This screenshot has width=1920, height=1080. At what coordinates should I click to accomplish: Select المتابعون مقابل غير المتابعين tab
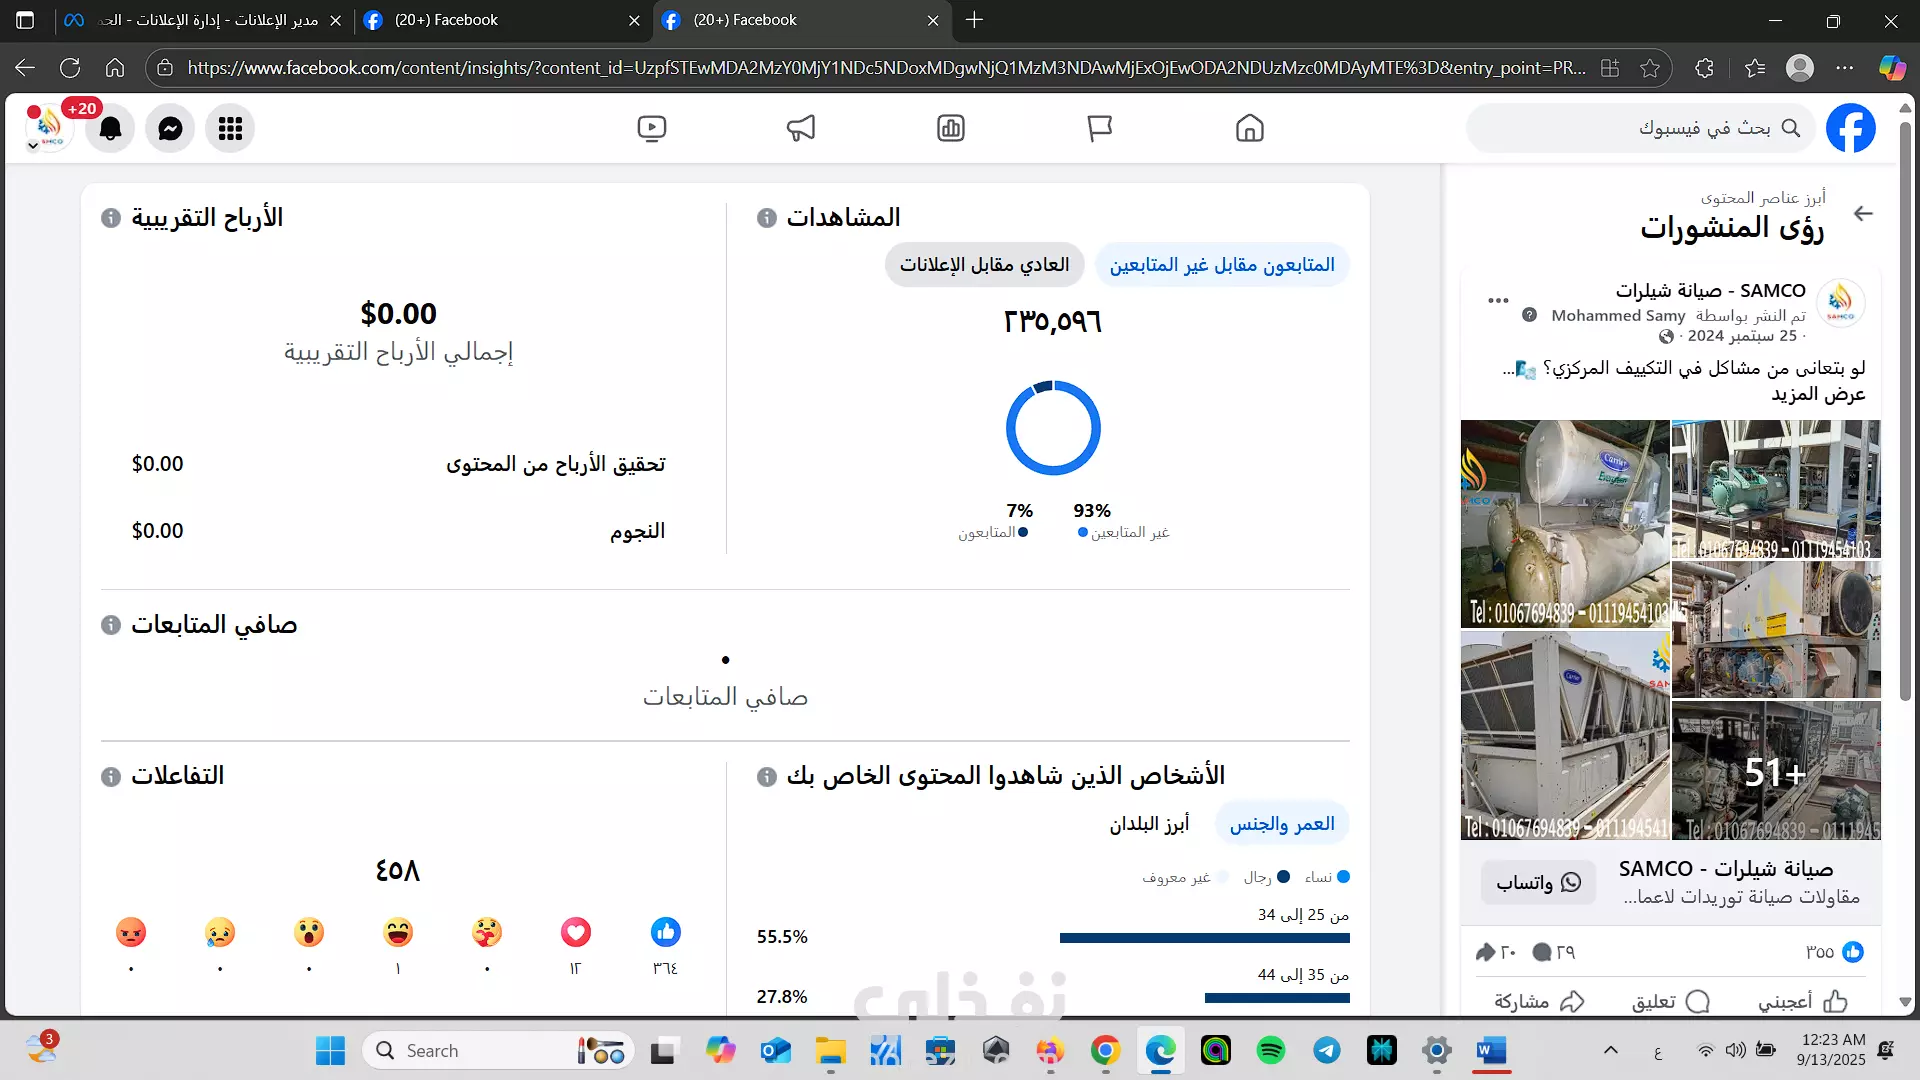tap(1222, 265)
